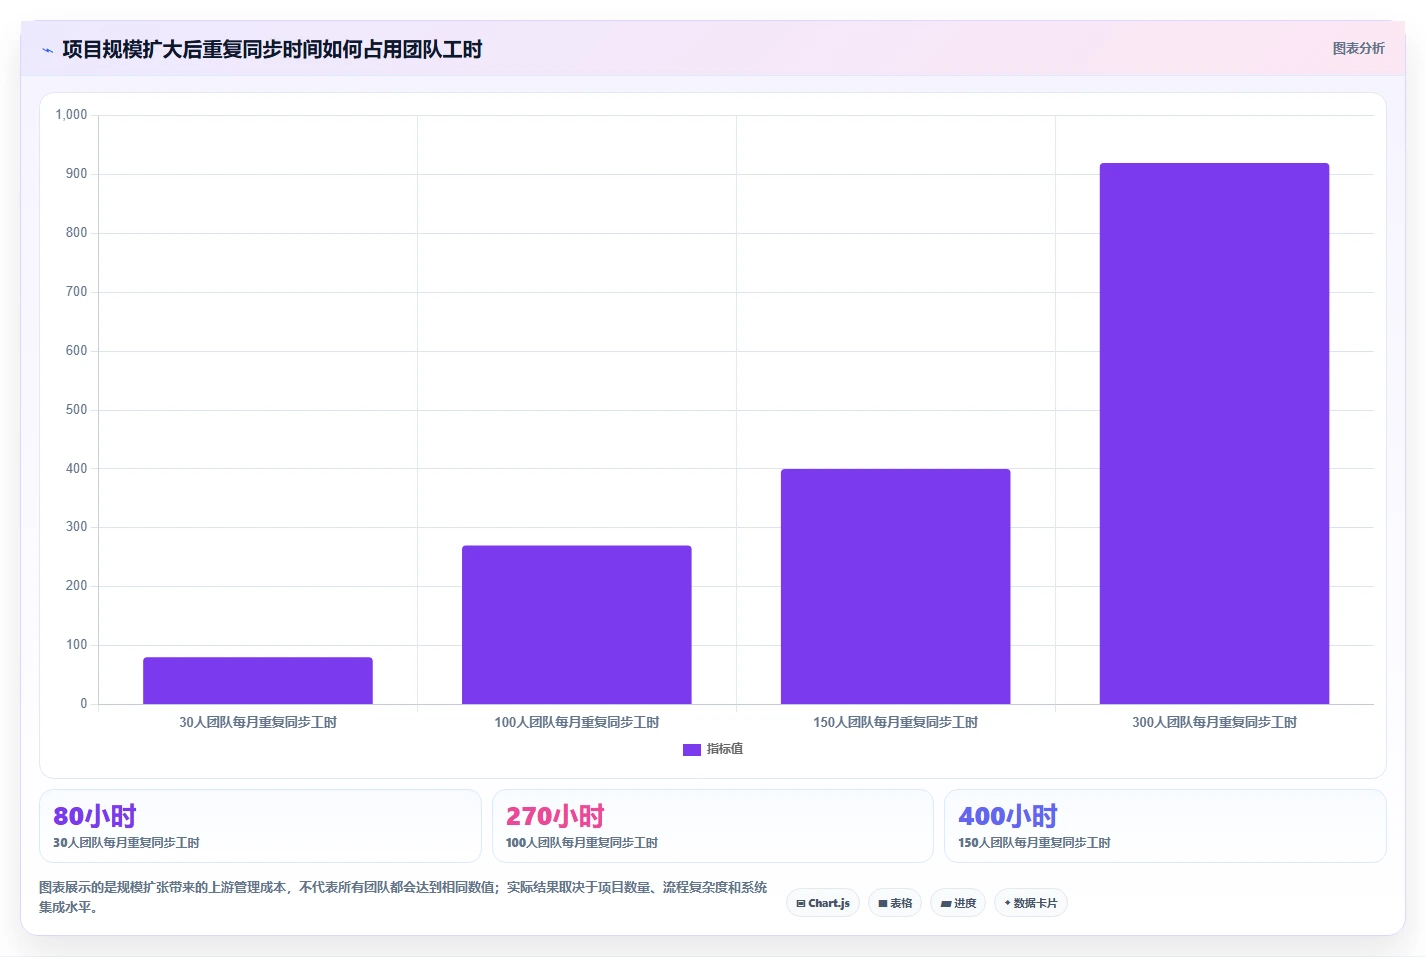Select the 进度 tag chip
The height and width of the screenshot is (957, 1426).
(958, 903)
